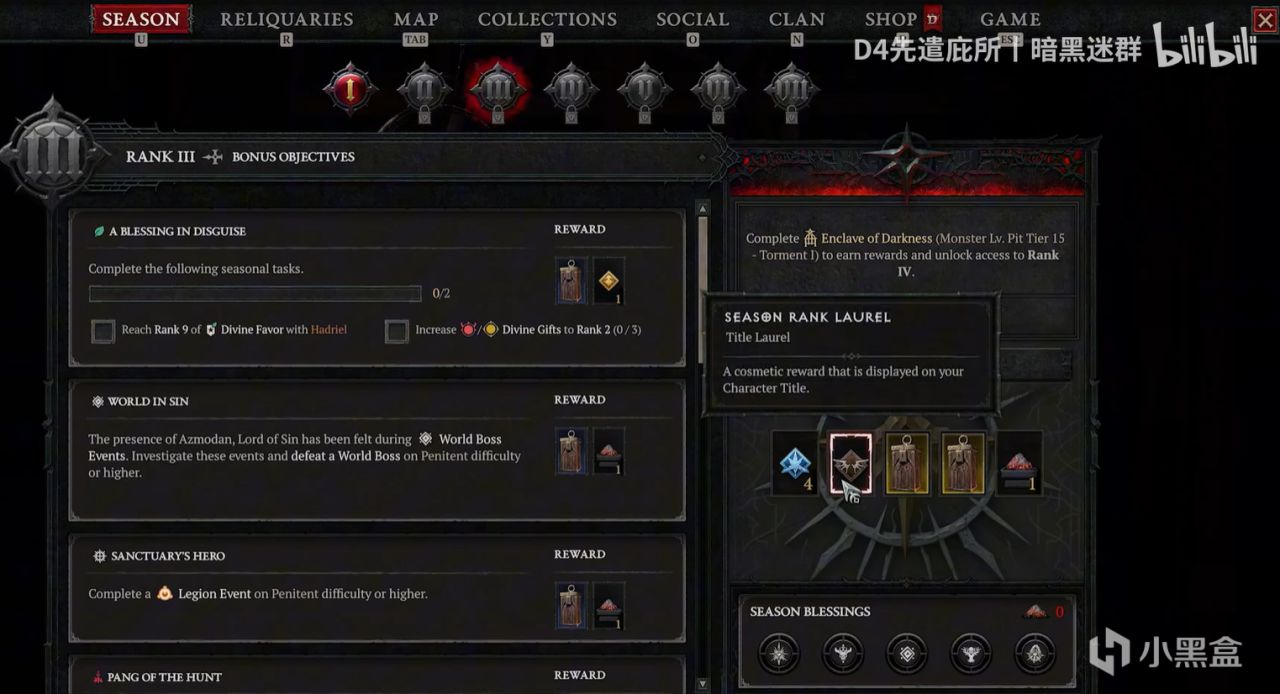Open the Reliquaries tab
This screenshot has height=694, width=1280.
click(x=287, y=19)
